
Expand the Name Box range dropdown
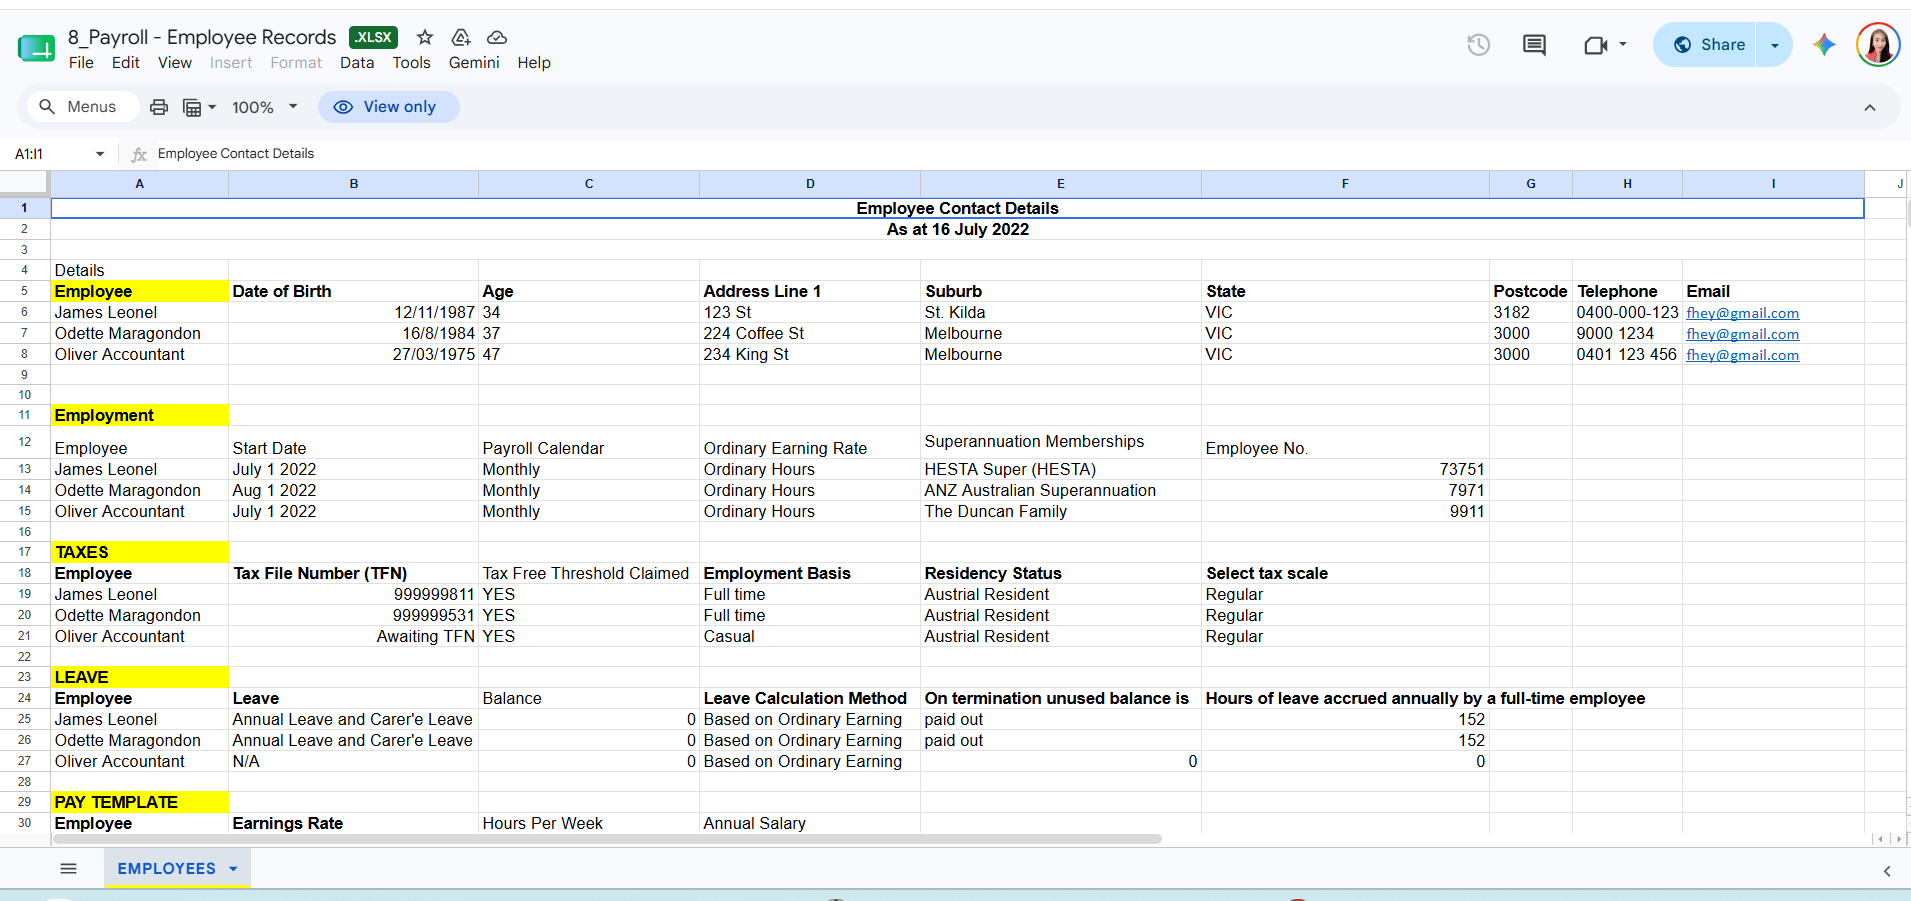click(x=100, y=154)
